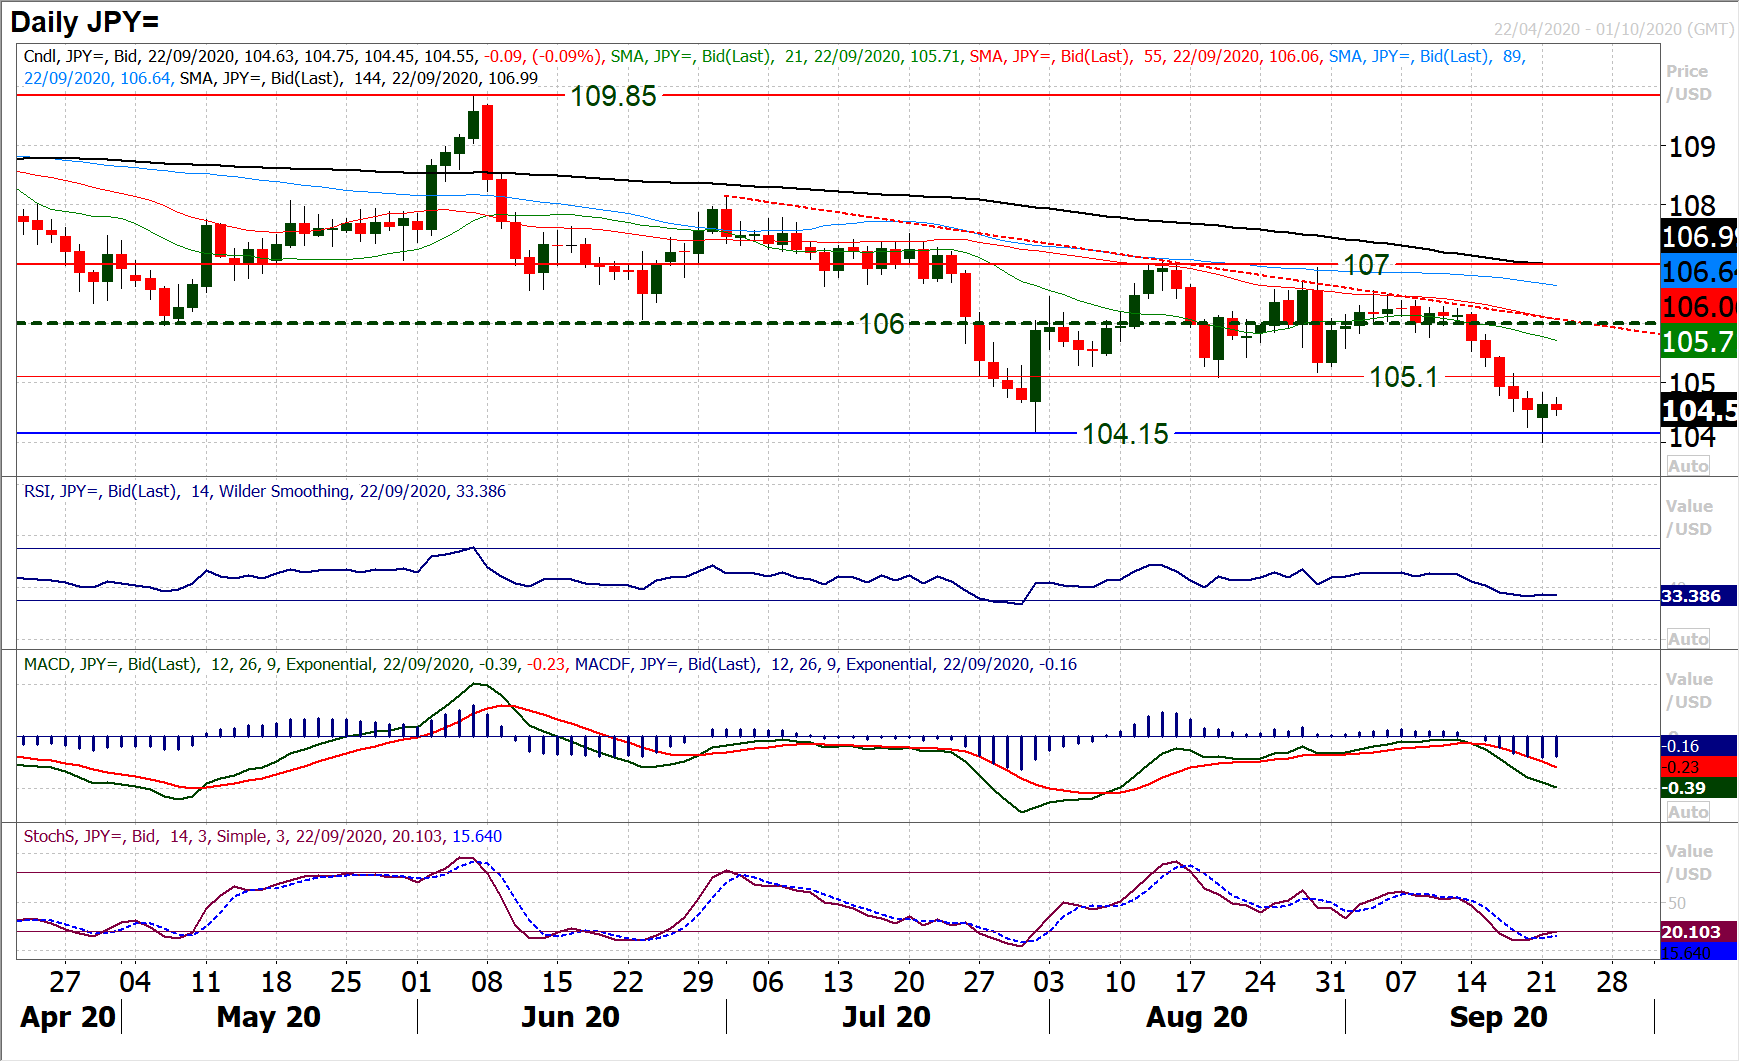Select the Sep 20 month label on the time axis
This screenshot has width=1740, height=1062.
pyautogui.click(x=1498, y=1017)
